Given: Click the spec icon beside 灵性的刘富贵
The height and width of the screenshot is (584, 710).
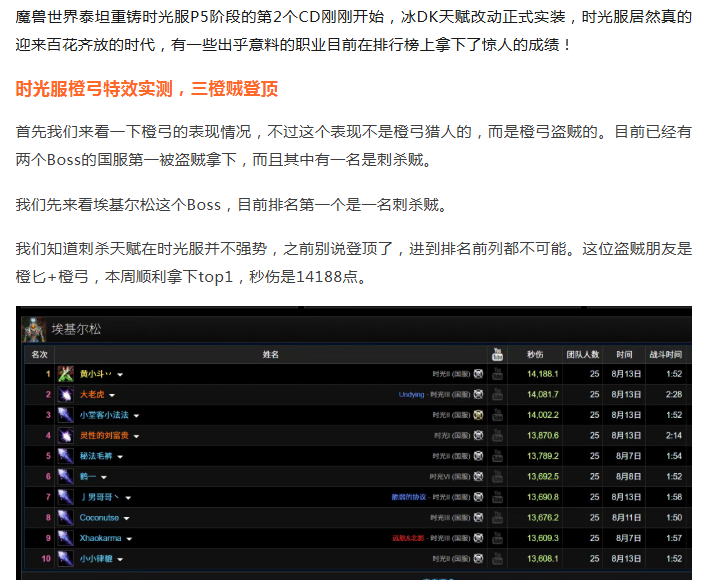Looking at the screenshot, I should pyautogui.click(x=66, y=436).
